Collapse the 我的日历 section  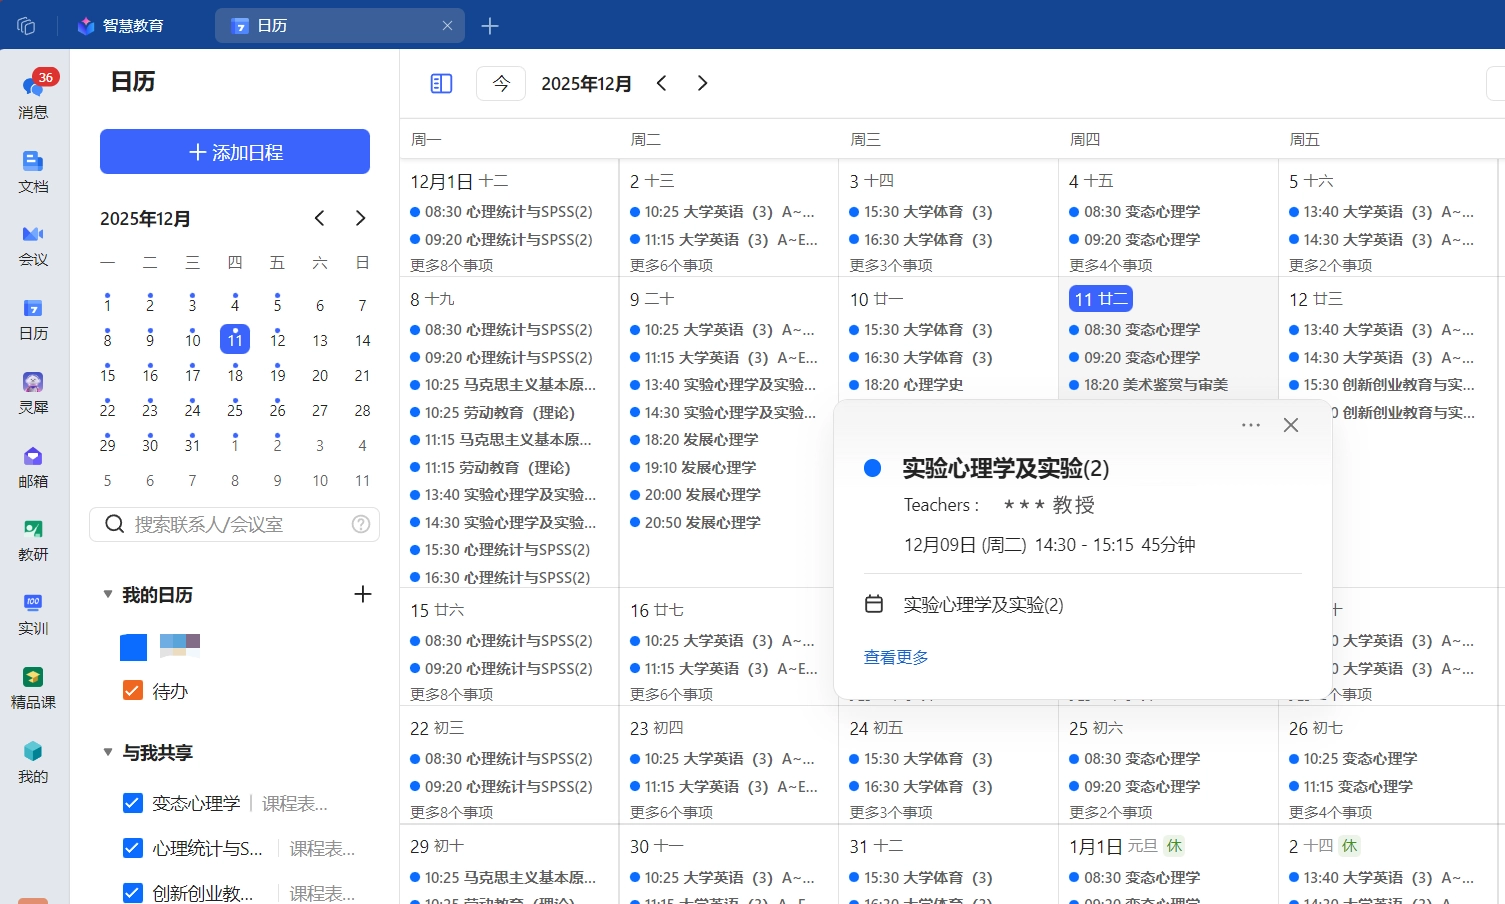pos(108,595)
